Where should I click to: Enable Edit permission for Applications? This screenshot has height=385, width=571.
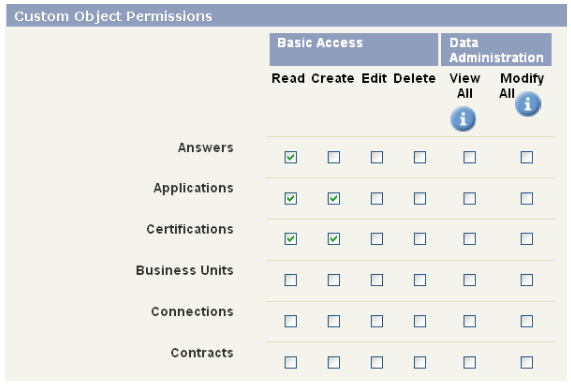tap(377, 199)
